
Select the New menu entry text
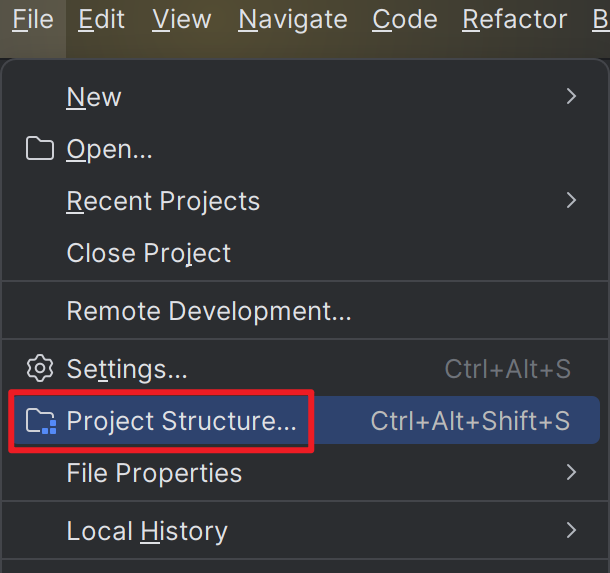[94, 97]
